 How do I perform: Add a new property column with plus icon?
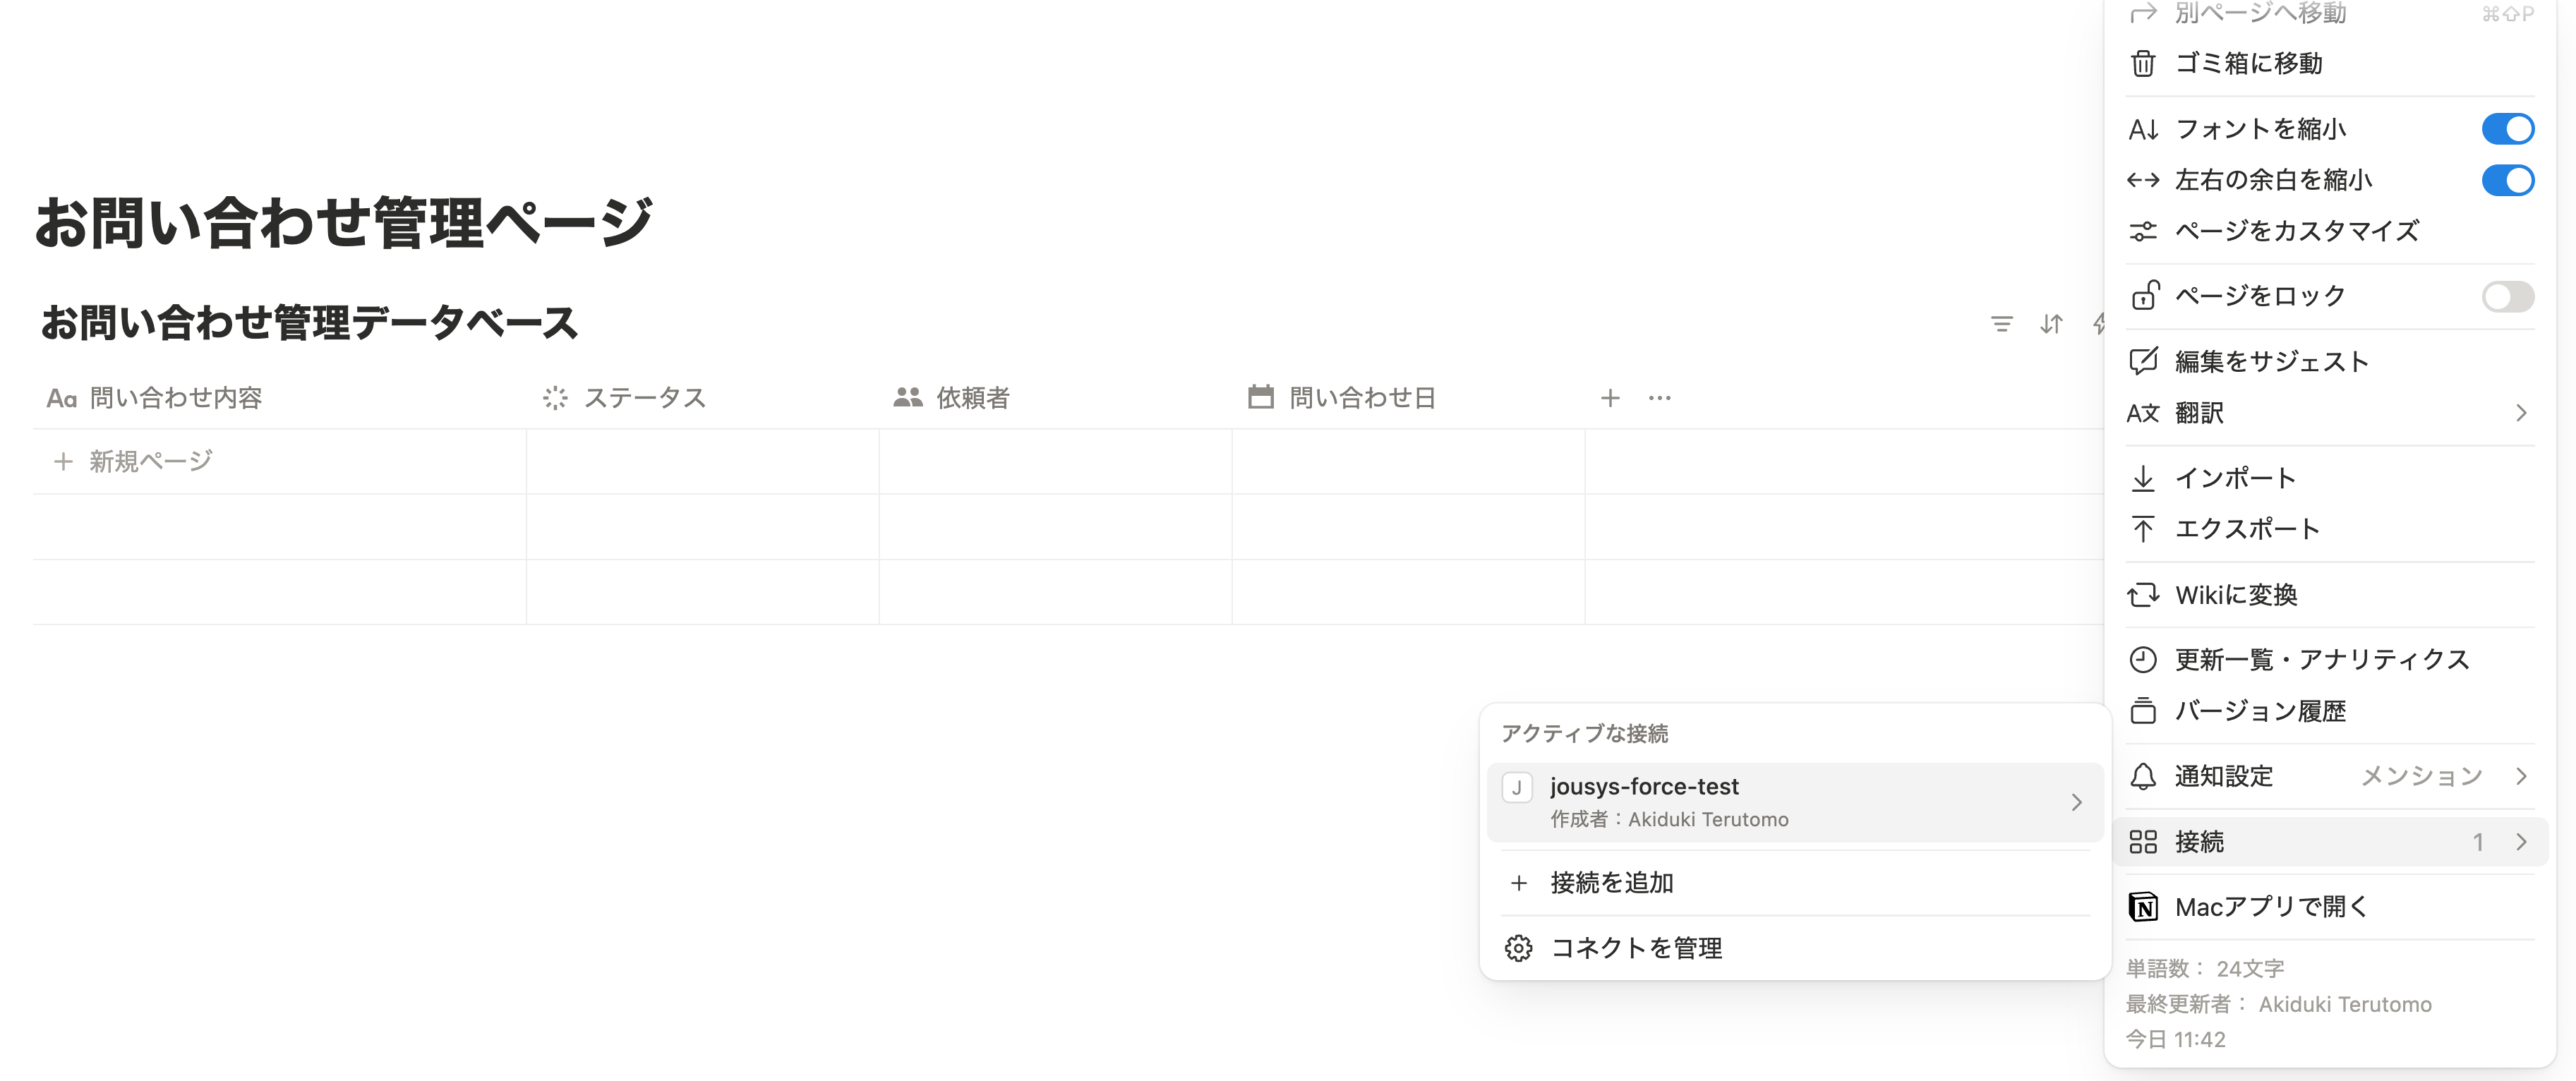pyautogui.click(x=1610, y=398)
